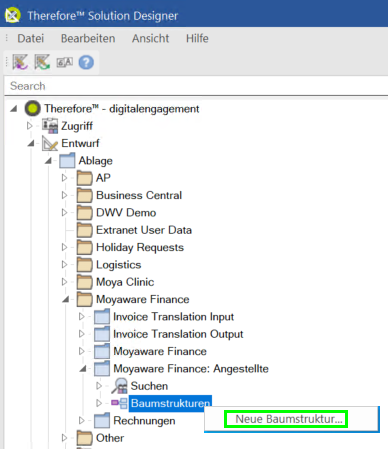Viewport: 388px width, 449px height.
Task: Choose Neue Baumstruktur... from context menu
Action: point(289,419)
